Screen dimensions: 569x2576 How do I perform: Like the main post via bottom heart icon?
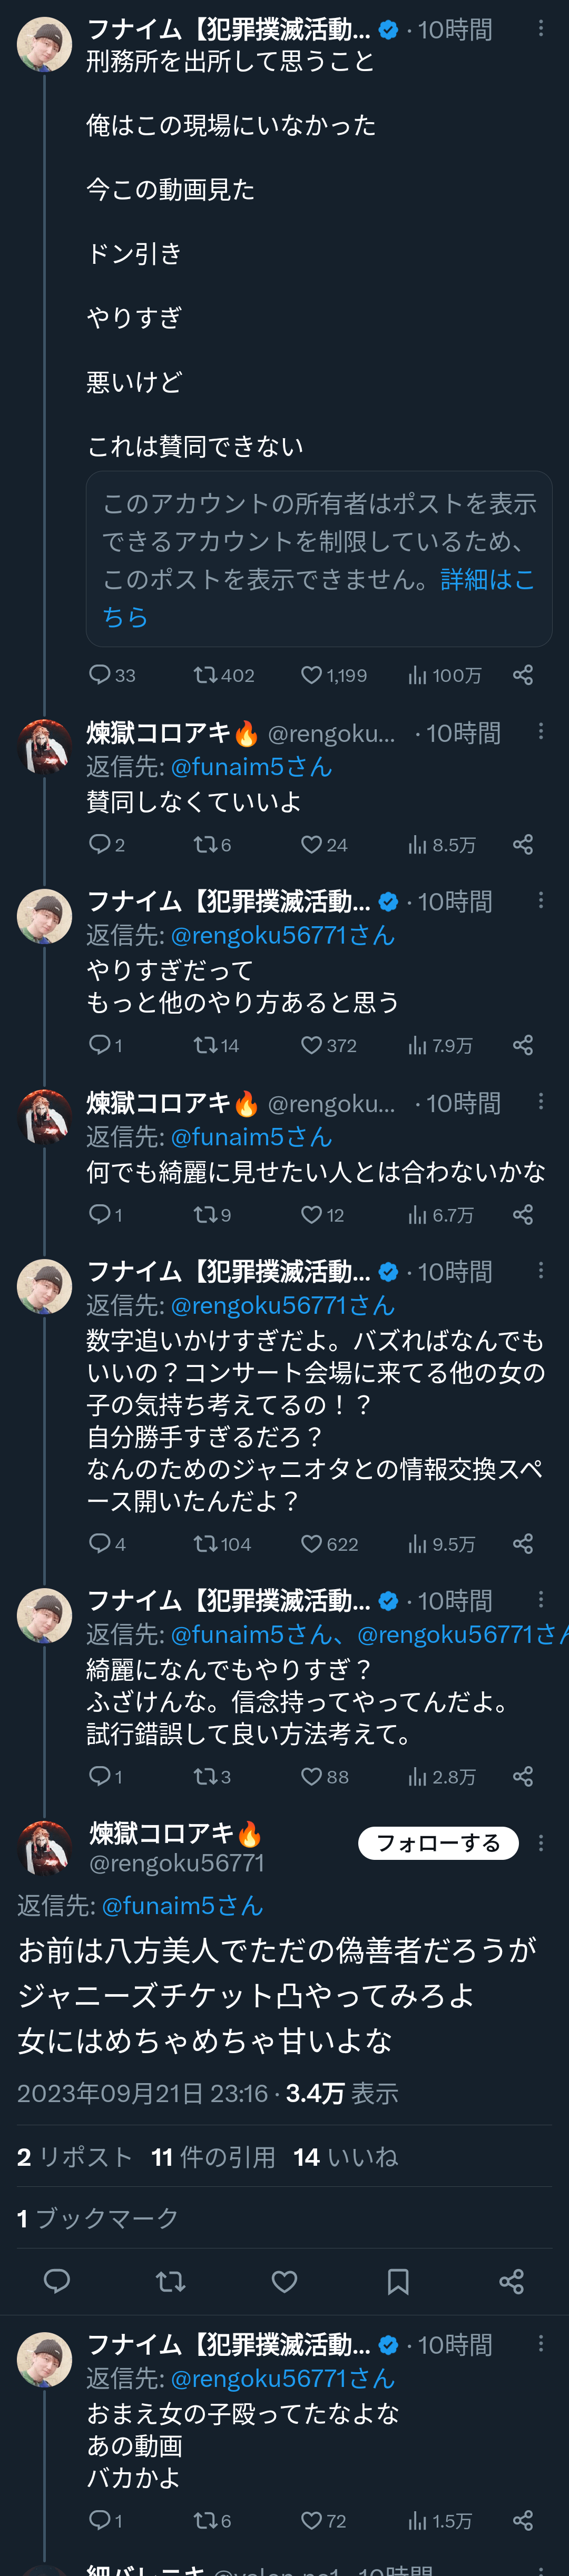pos(284,2281)
